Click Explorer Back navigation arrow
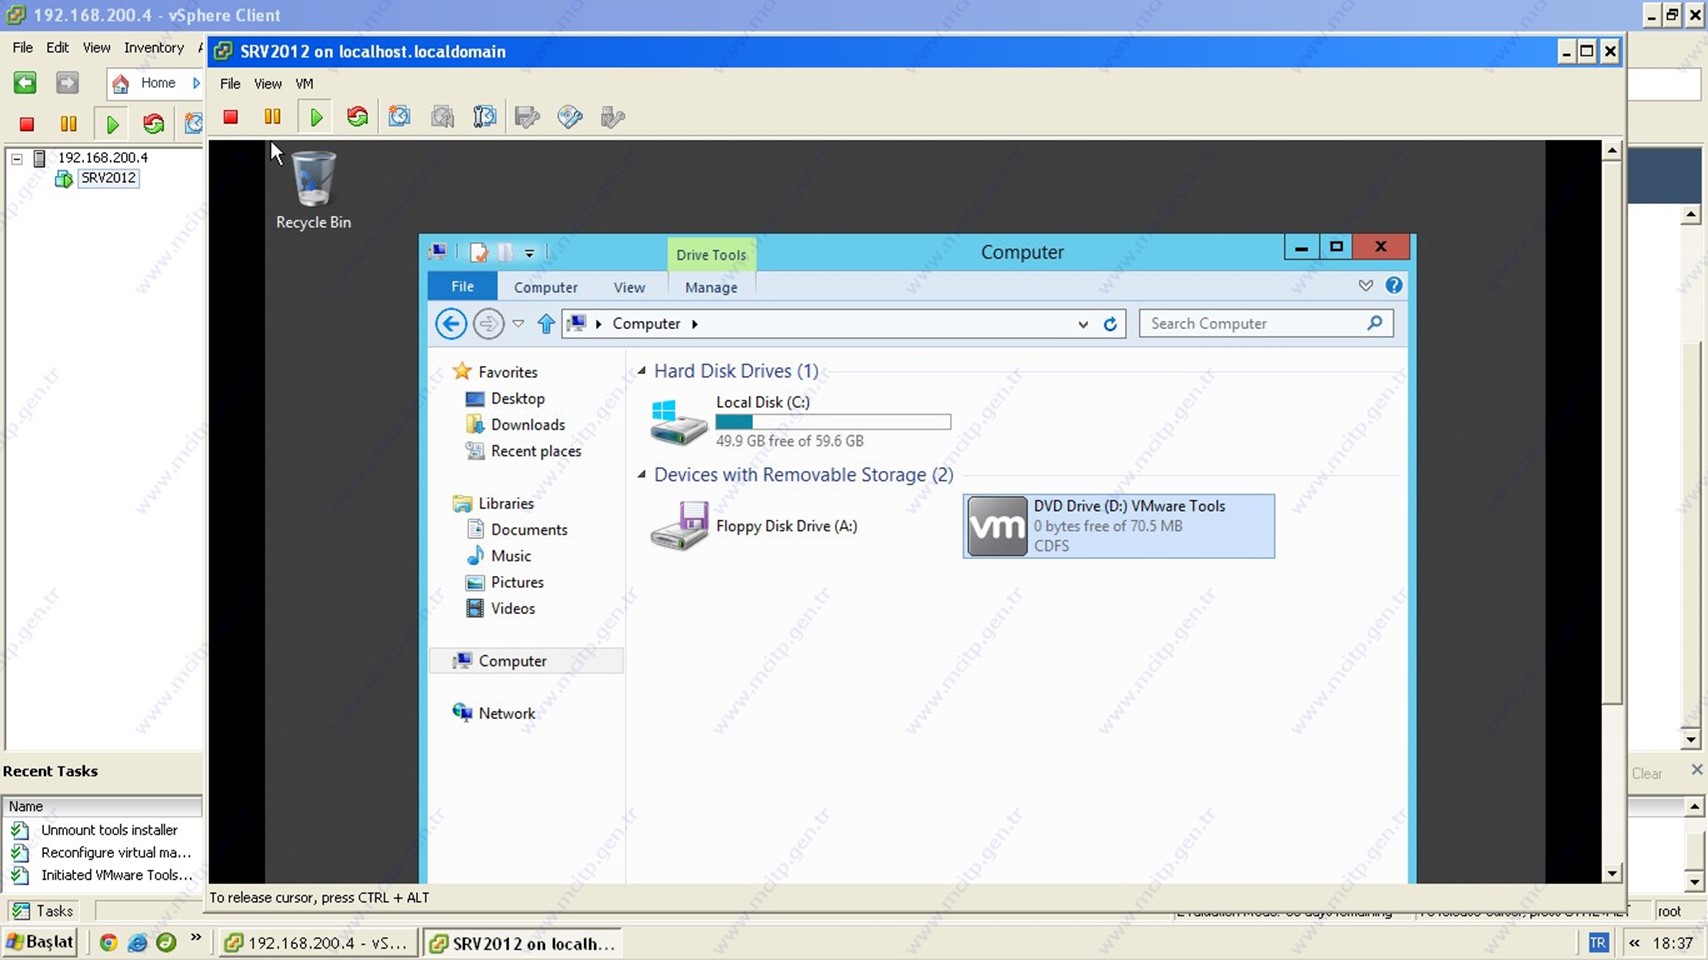 [x=451, y=323]
